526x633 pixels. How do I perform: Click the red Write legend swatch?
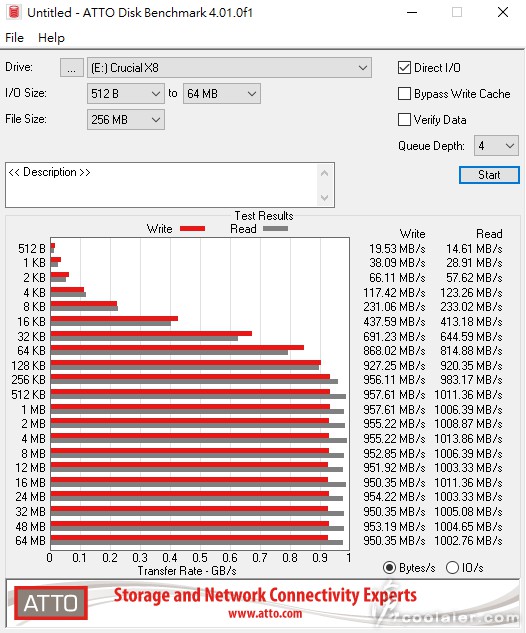(x=193, y=228)
